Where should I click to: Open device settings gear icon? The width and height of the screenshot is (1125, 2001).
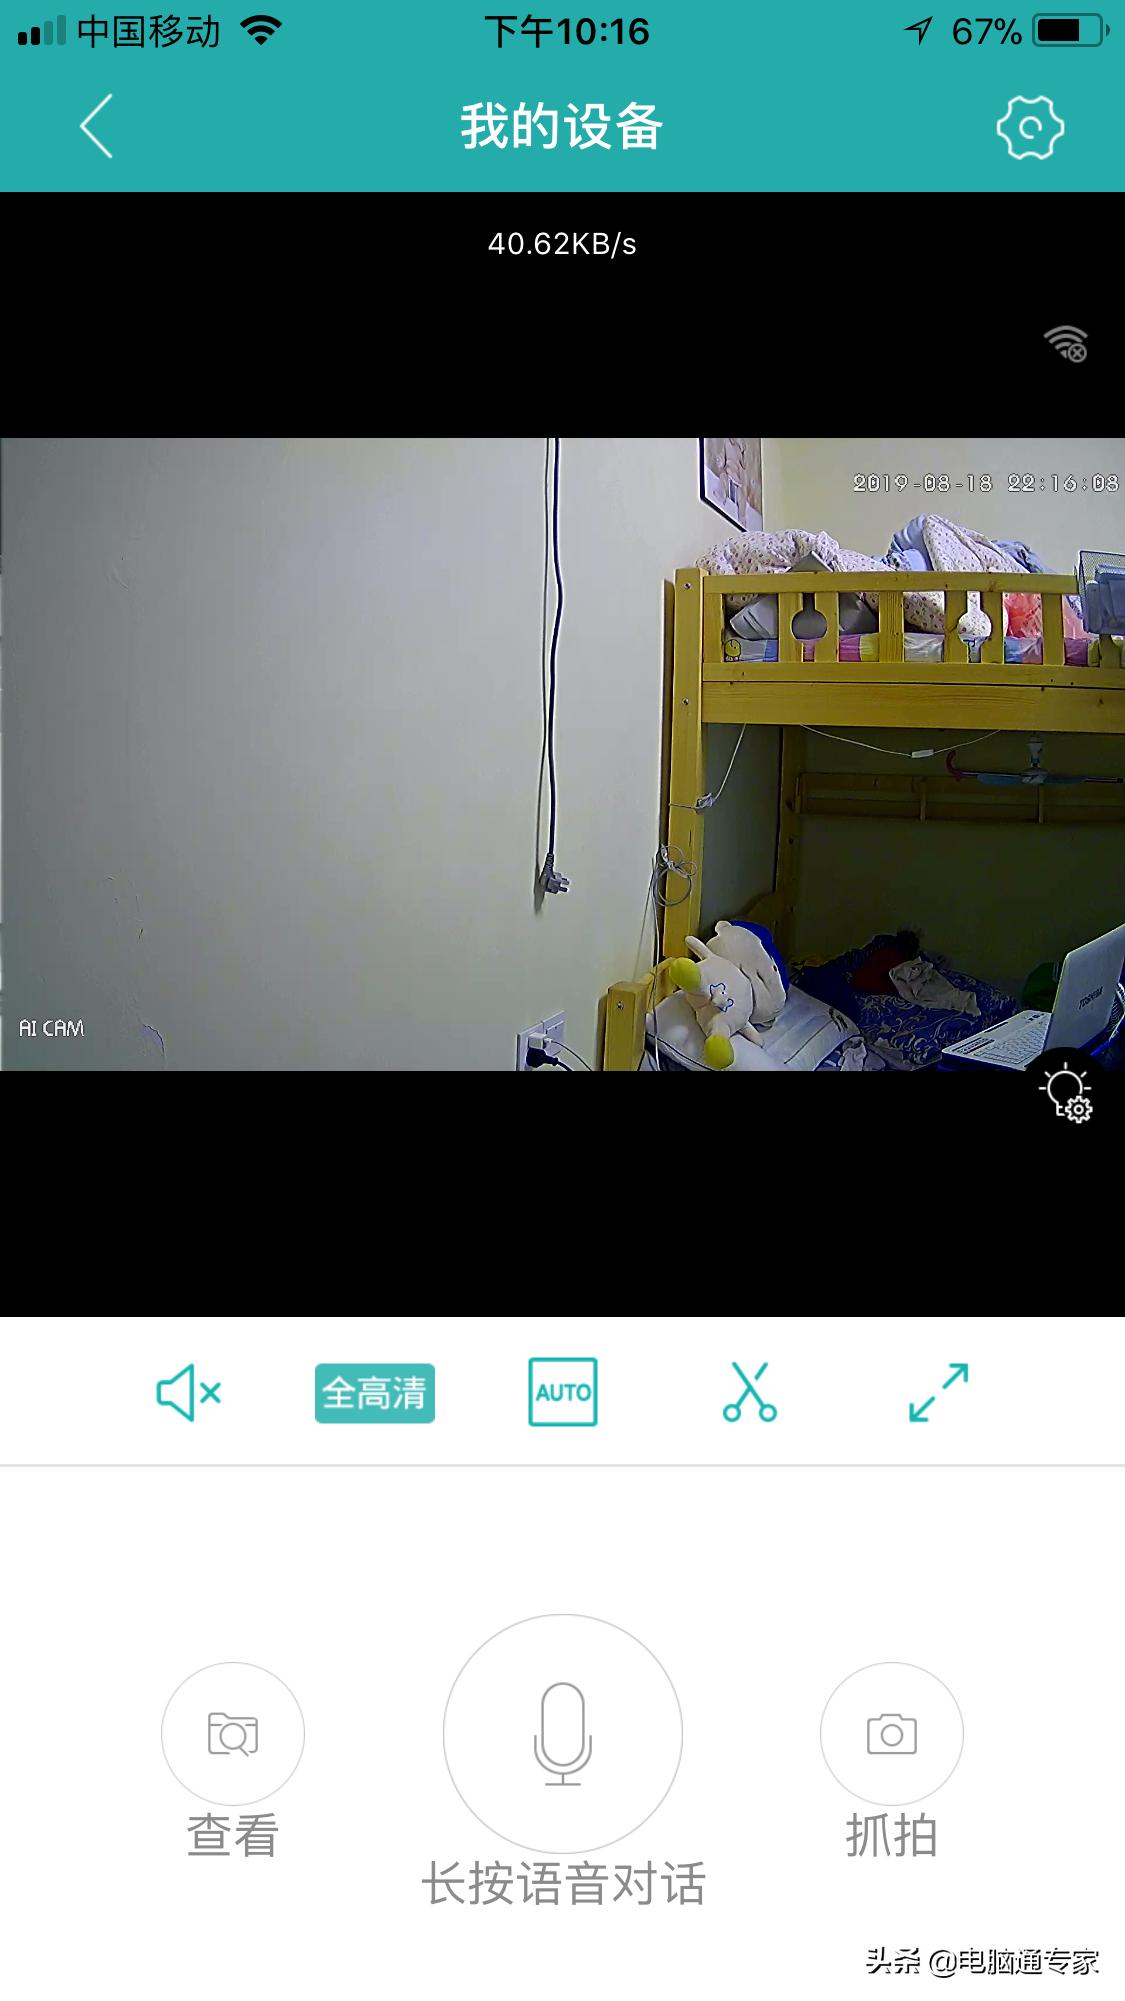[1030, 127]
